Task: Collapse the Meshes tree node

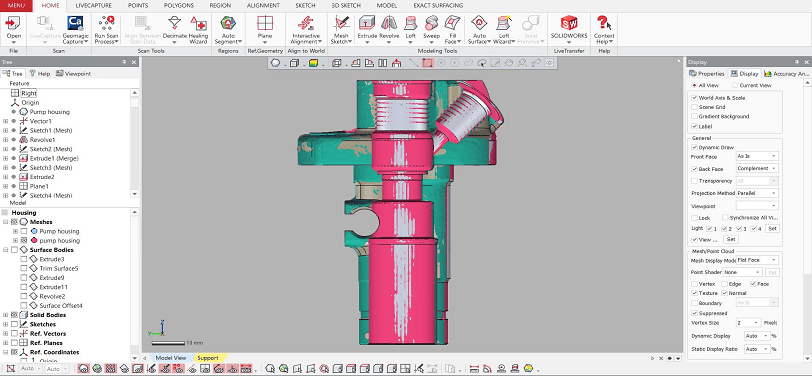Action: coord(6,222)
